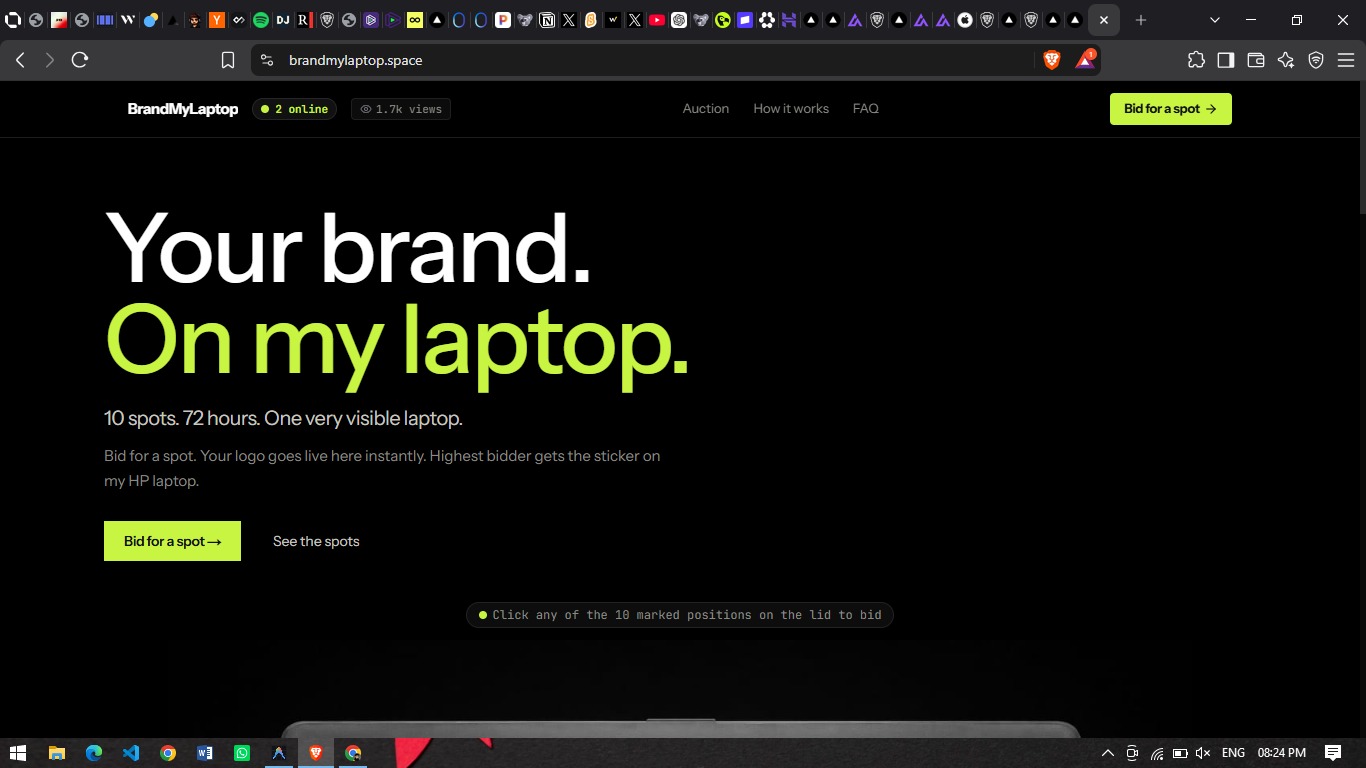Select the See the spots link
Viewport: 1366px width, 768px height.
[316, 541]
